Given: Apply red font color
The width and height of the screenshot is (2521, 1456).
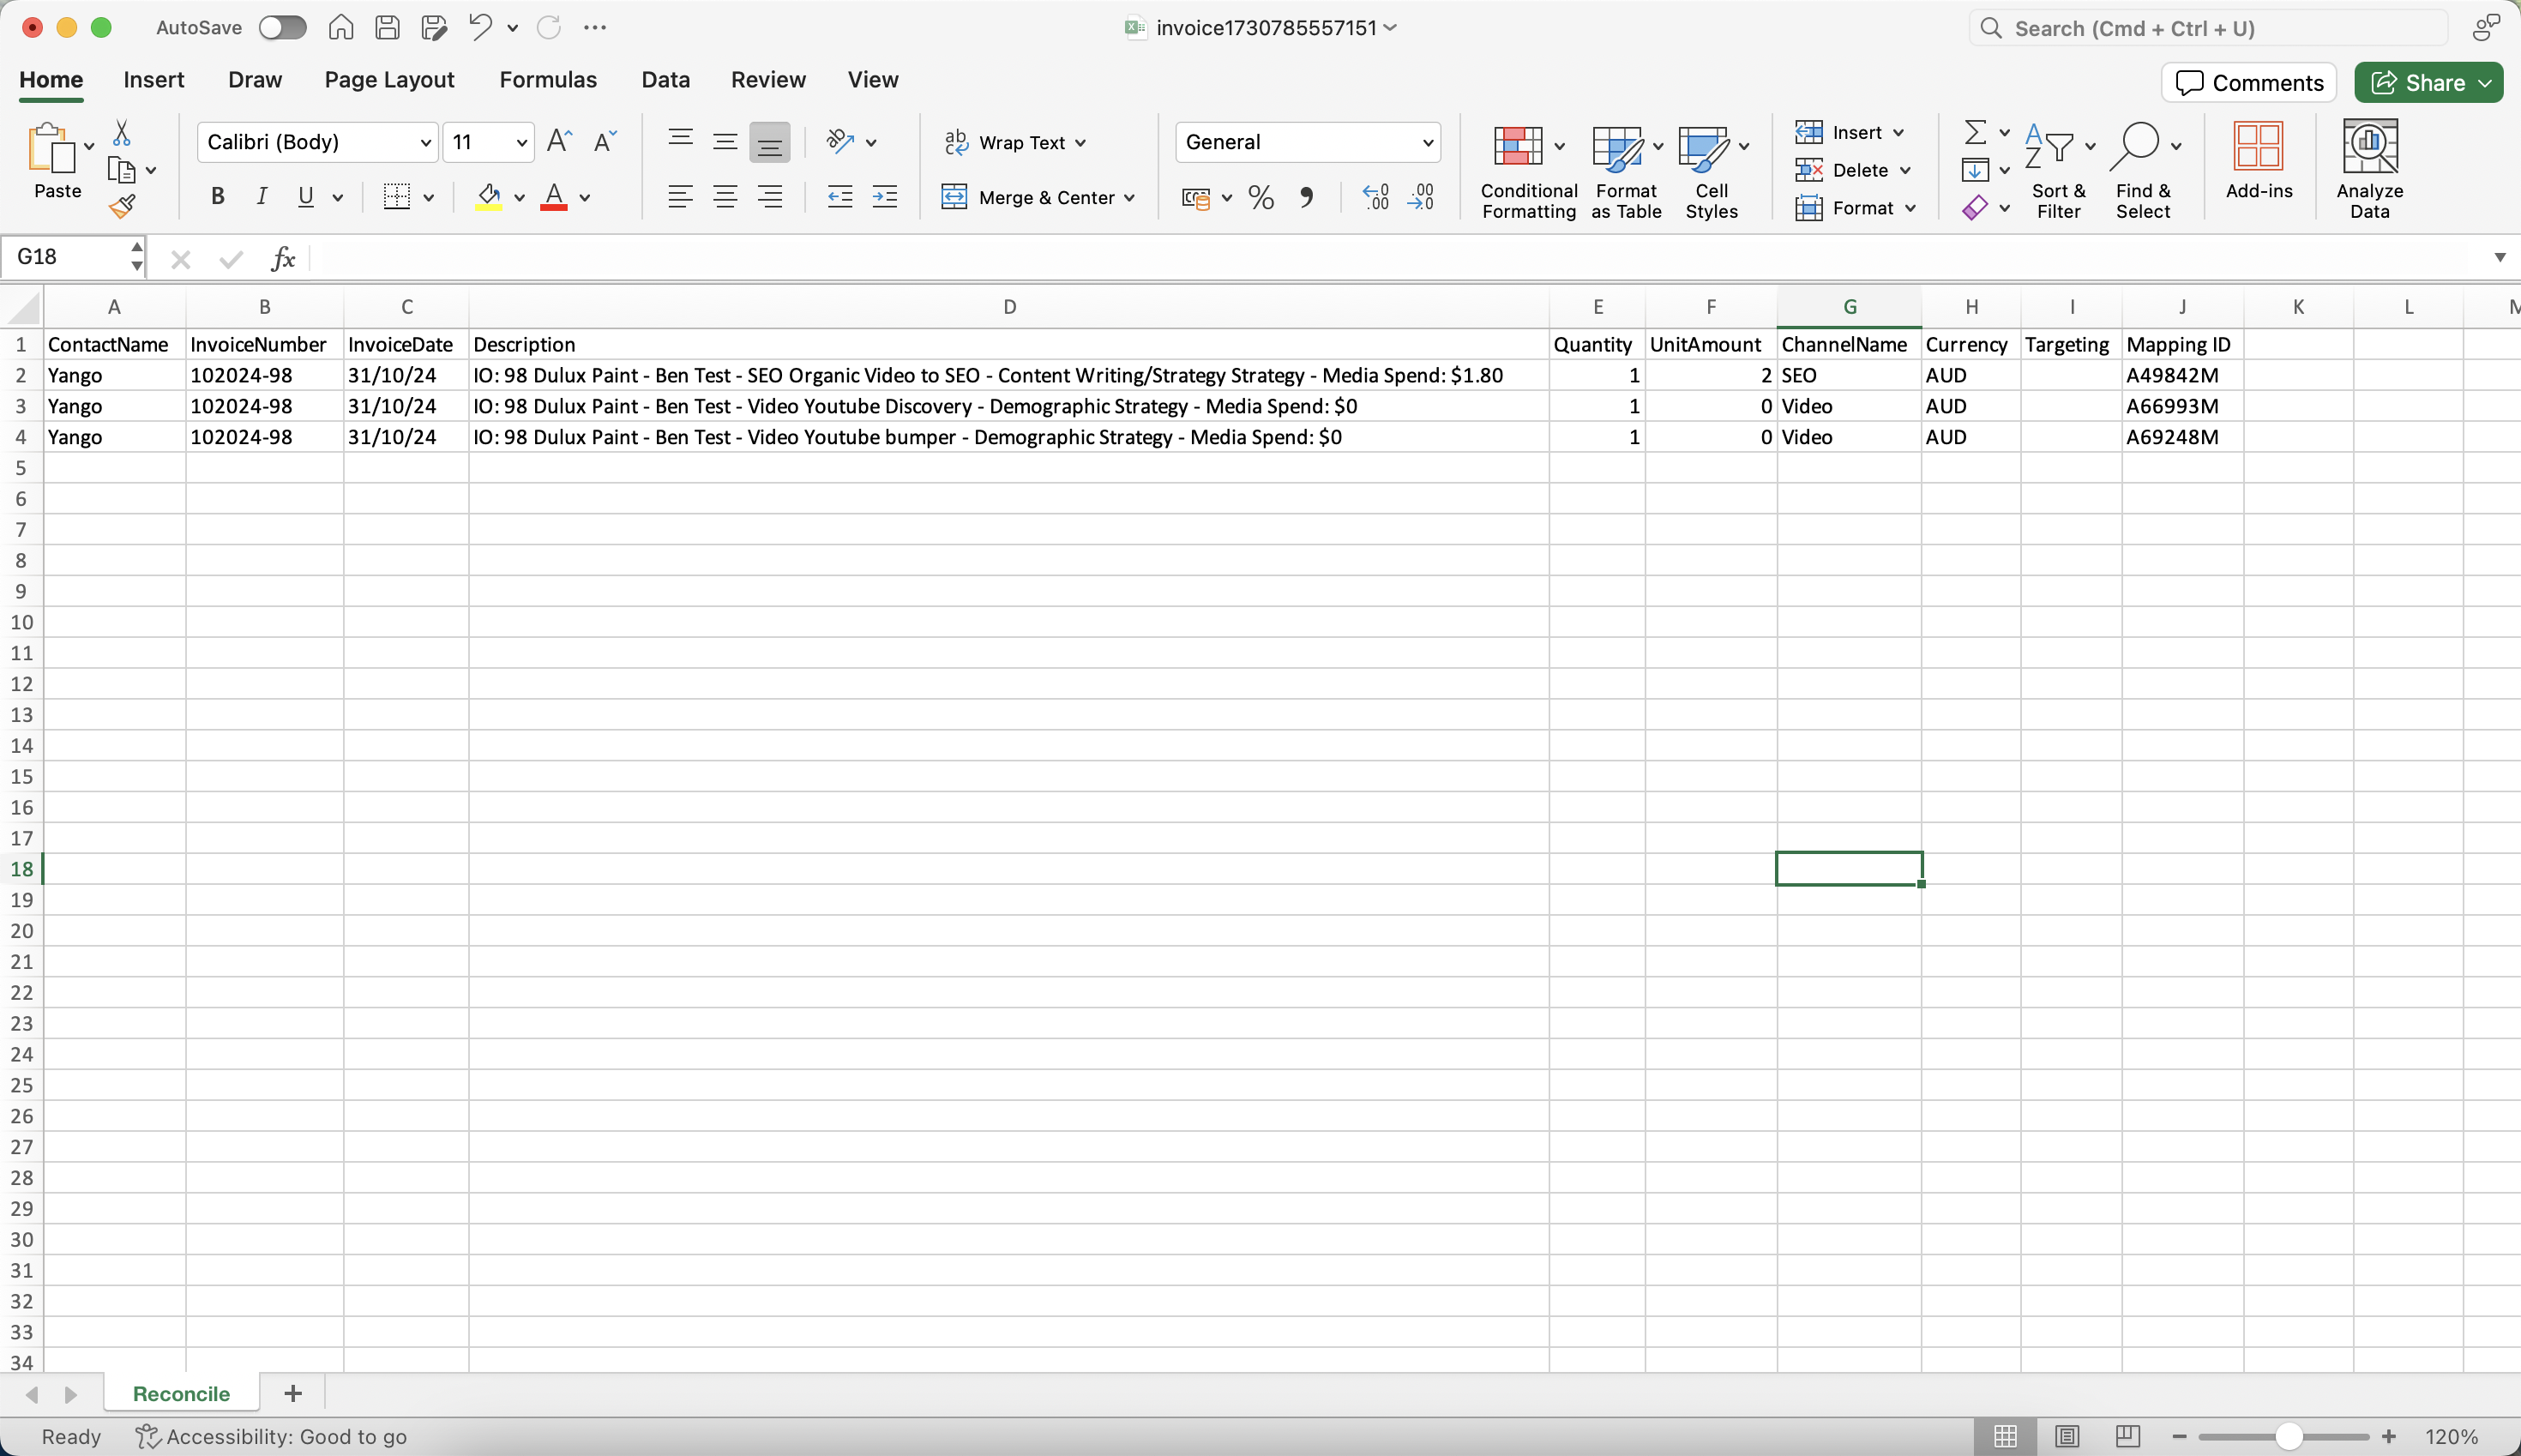Looking at the screenshot, I should tap(554, 197).
